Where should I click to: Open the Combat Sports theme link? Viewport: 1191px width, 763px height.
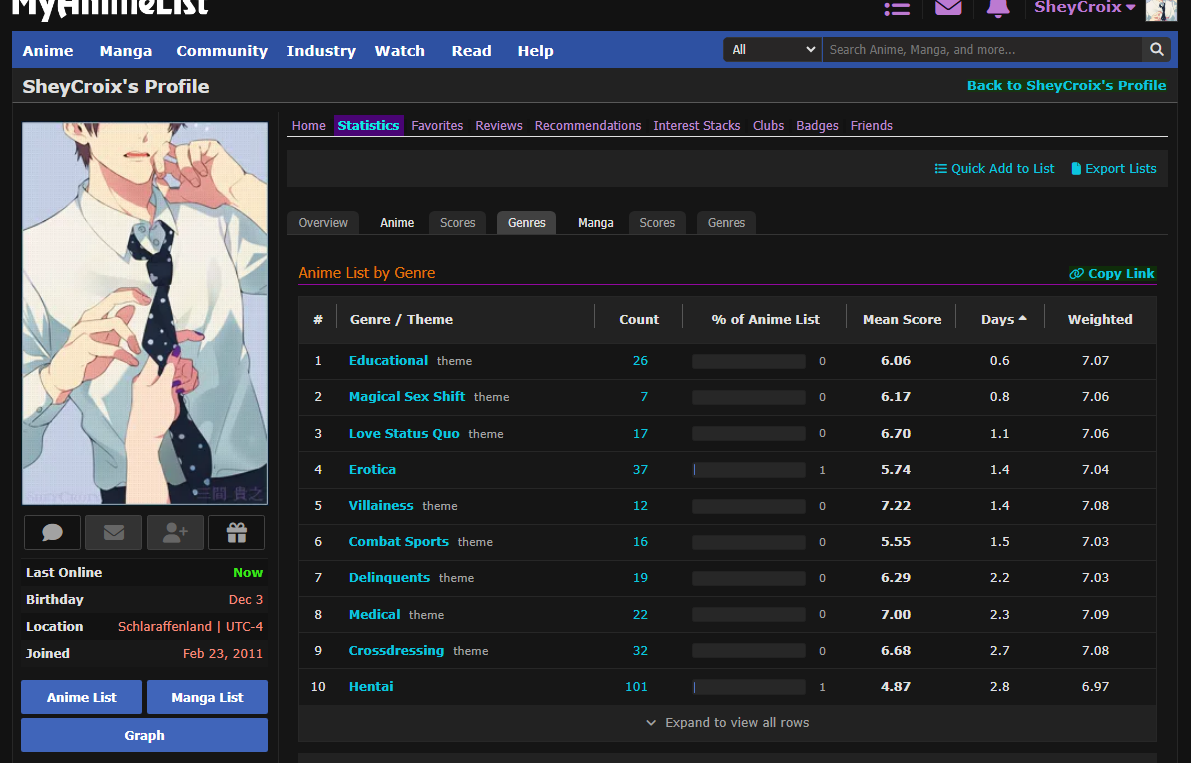[x=399, y=541]
